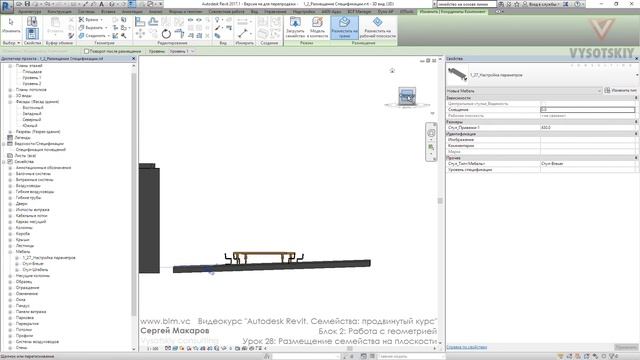This screenshot has height=360, width=640.
Task: Click the zoom icon on the navigation bar
Action: pos(431,147)
